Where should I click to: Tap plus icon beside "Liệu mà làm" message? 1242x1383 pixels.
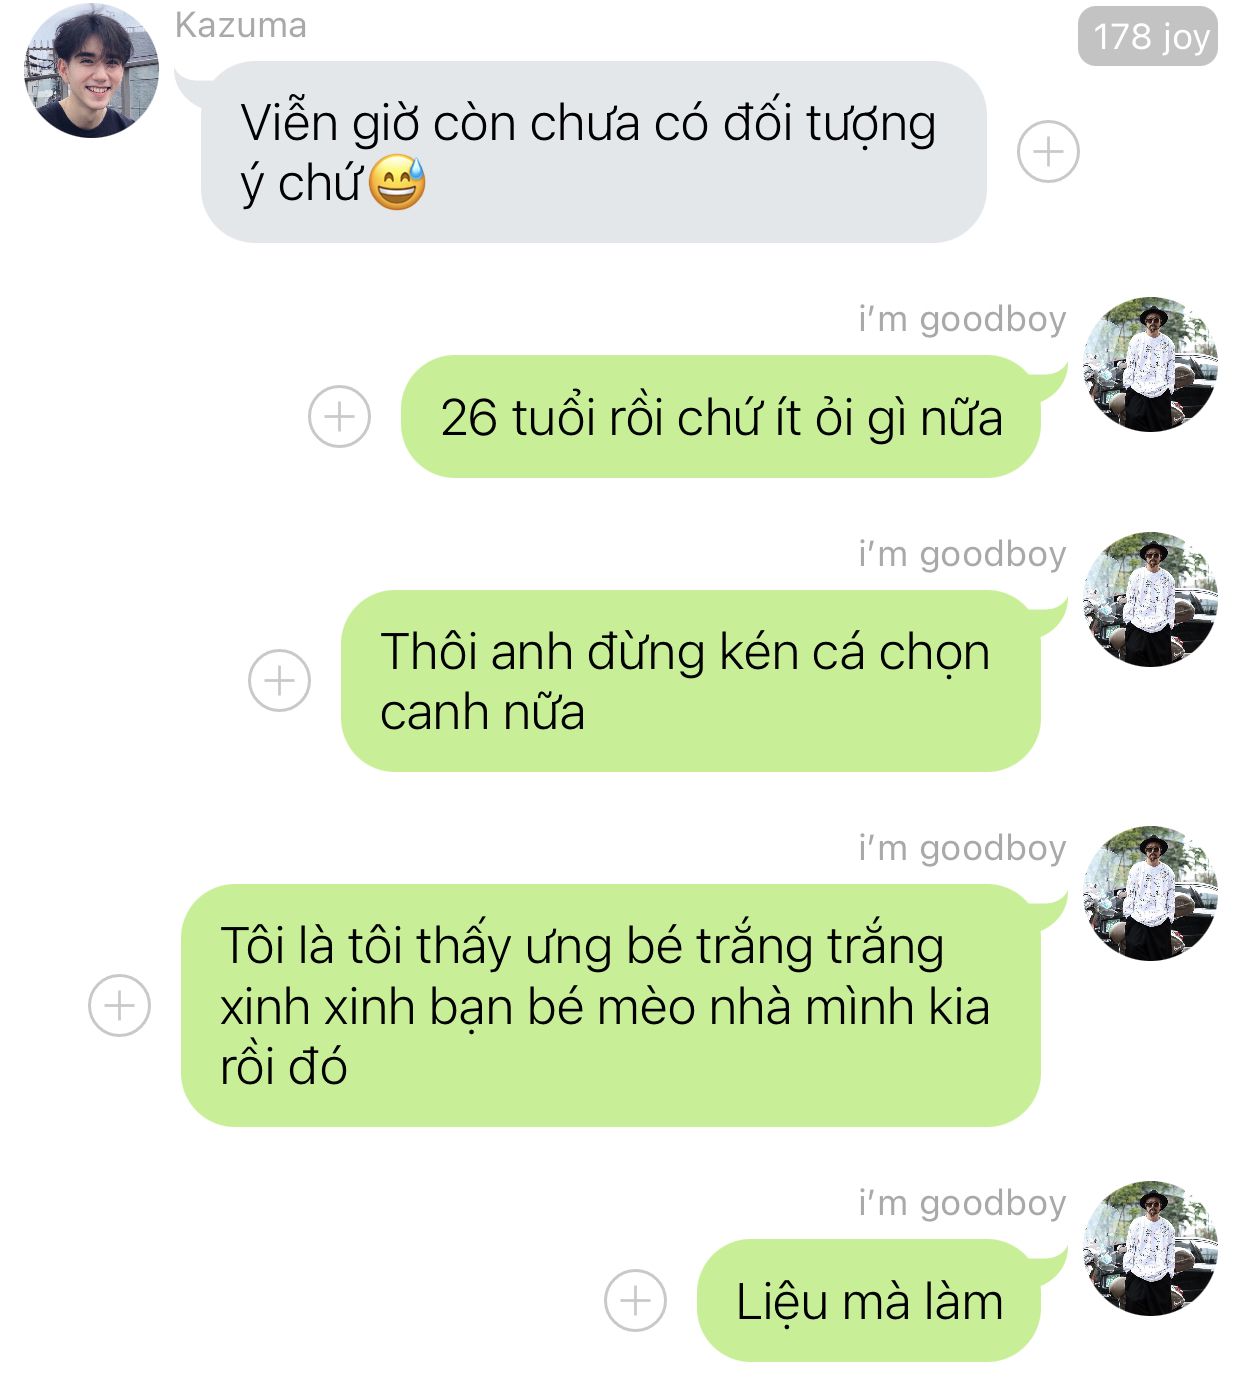(635, 1300)
